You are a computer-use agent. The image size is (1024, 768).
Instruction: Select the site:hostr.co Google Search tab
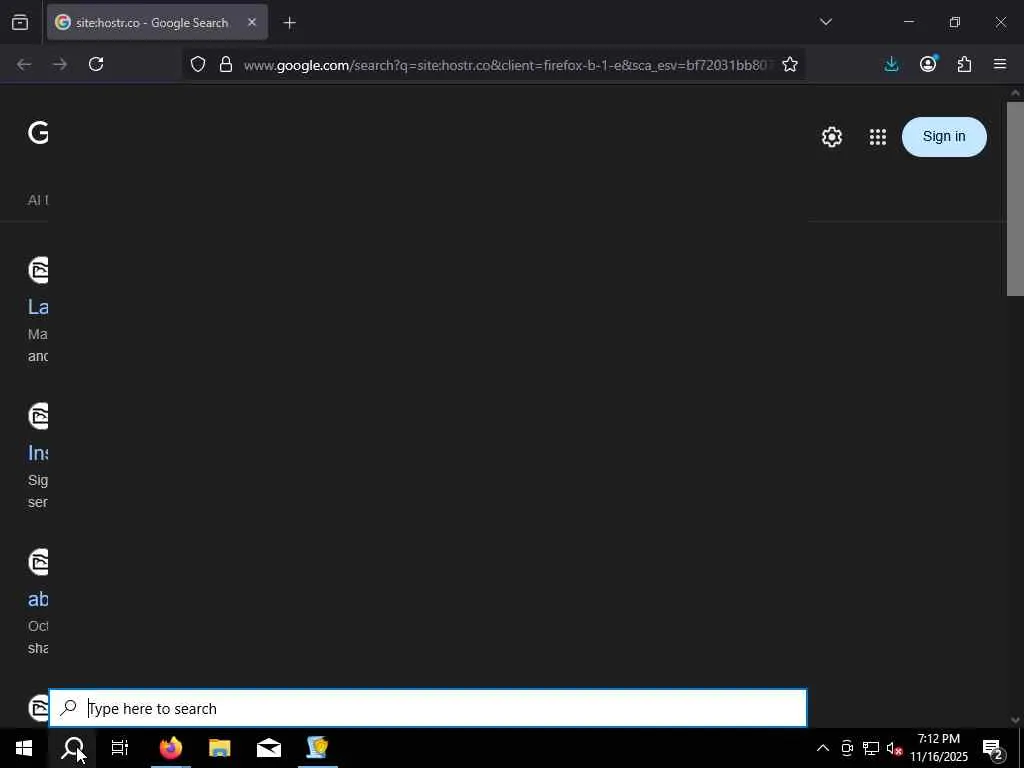point(157,22)
